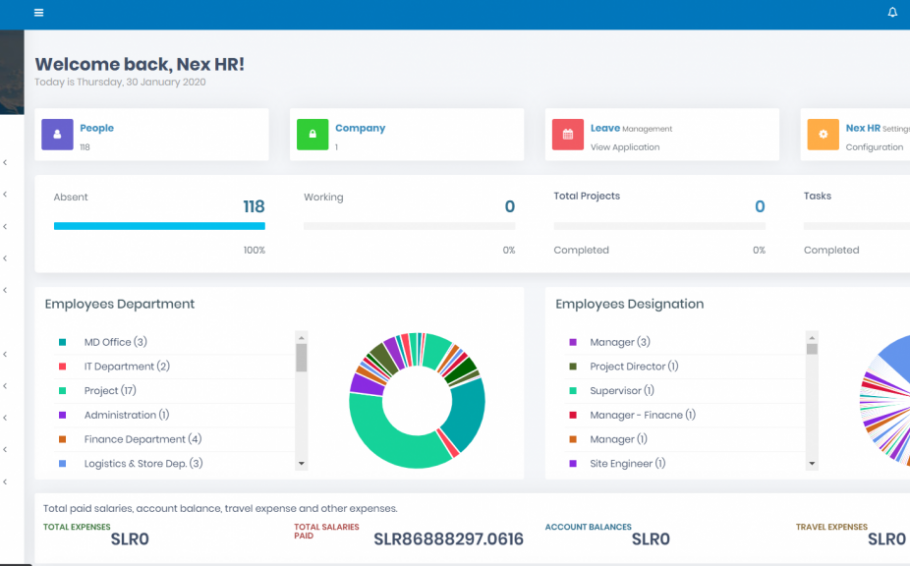Click the Total Expenses SLR0 value
Image resolution: width=910 pixels, height=566 pixels.
tap(130, 539)
